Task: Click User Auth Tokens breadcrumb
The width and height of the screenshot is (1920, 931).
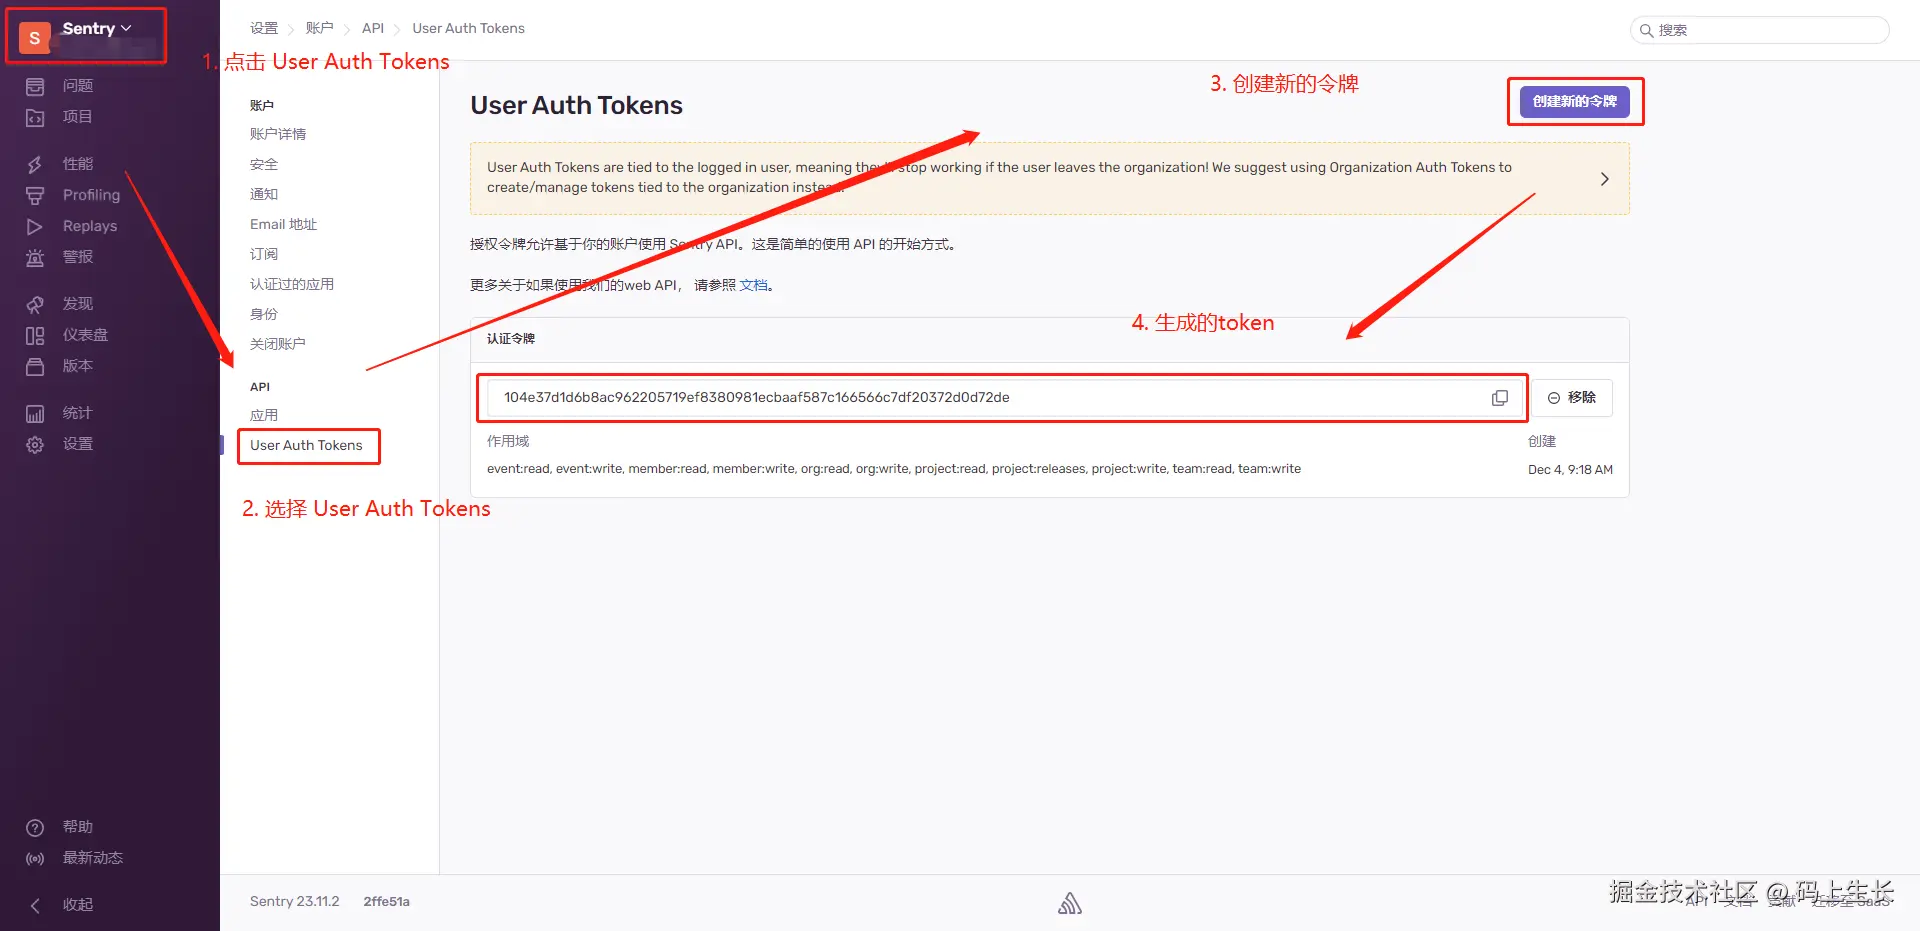Action: point(468,28)
